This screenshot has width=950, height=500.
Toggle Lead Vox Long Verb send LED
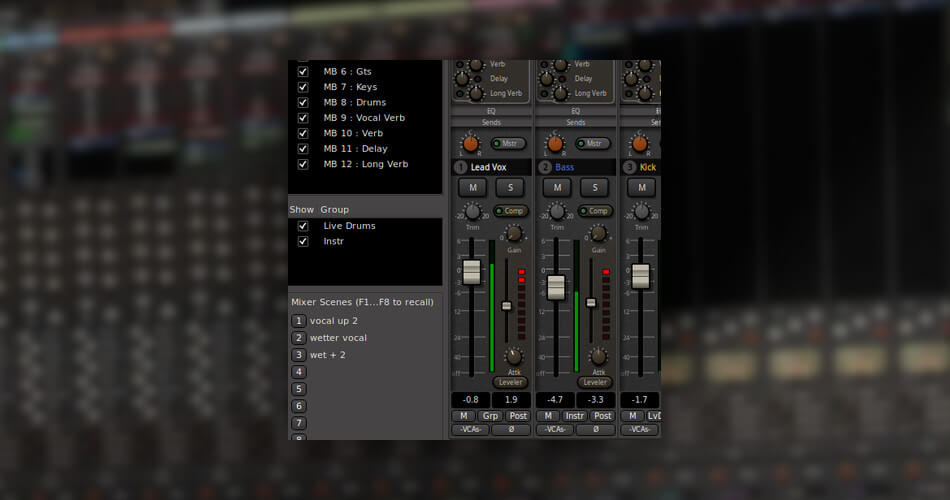[460, 94]
